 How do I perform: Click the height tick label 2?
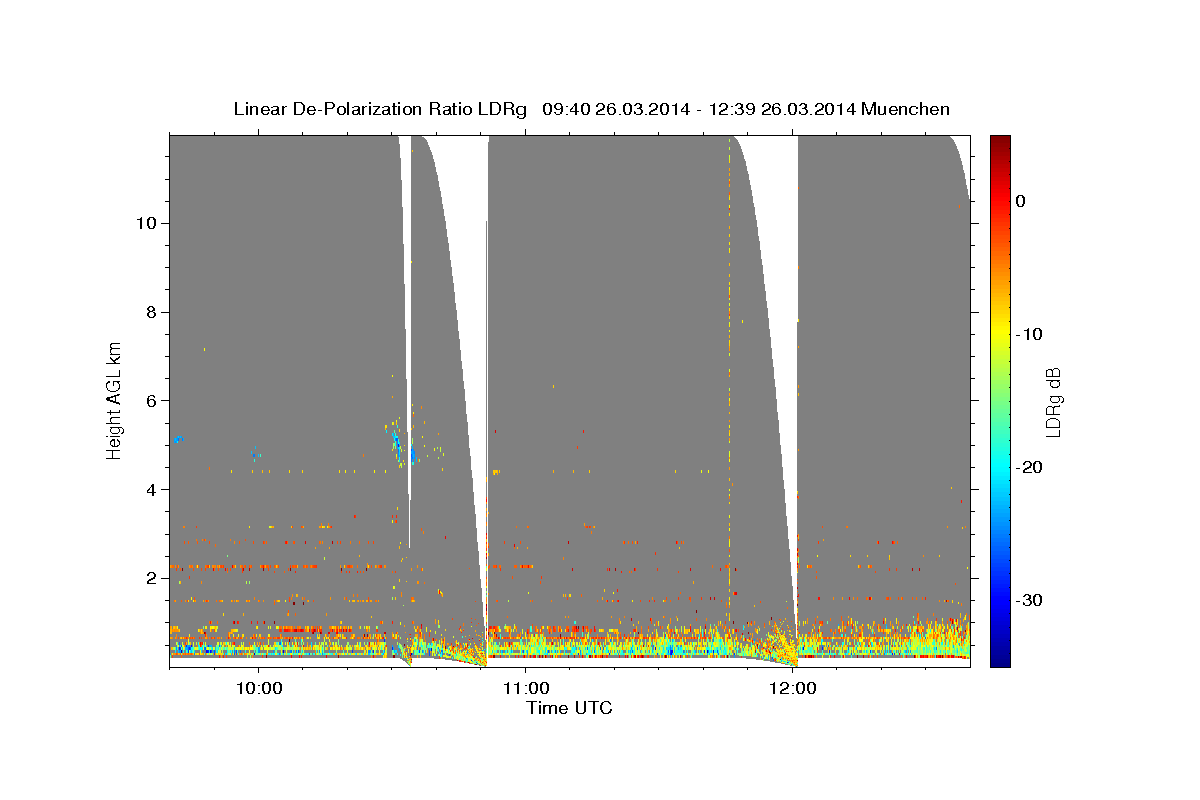coord(151,578)
